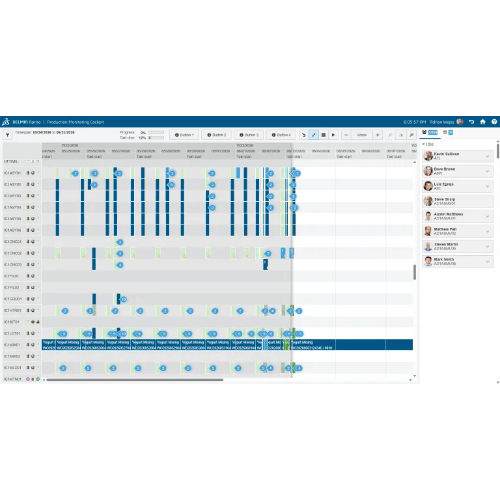Click the minus zoom-out icon beside Week
This screenshot has width=500, height=500.
[346, 135]
